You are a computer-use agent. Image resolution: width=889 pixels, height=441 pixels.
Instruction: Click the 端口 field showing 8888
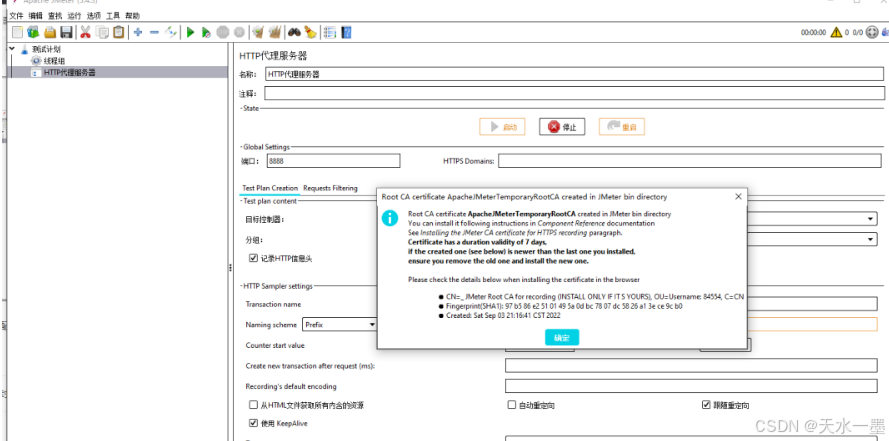pos(333,161)
